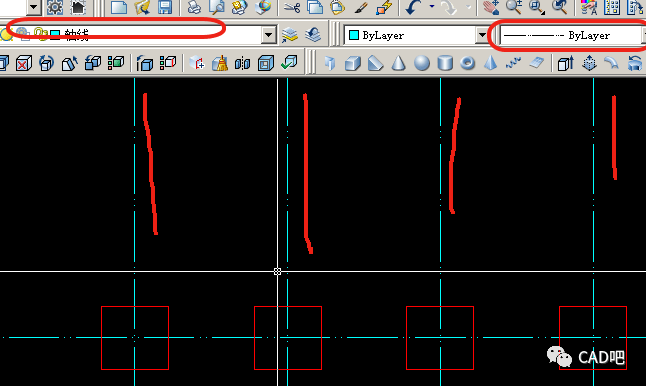646x386 pixels.
Task: Copy selection to clipboard
Action: (315, 7)
